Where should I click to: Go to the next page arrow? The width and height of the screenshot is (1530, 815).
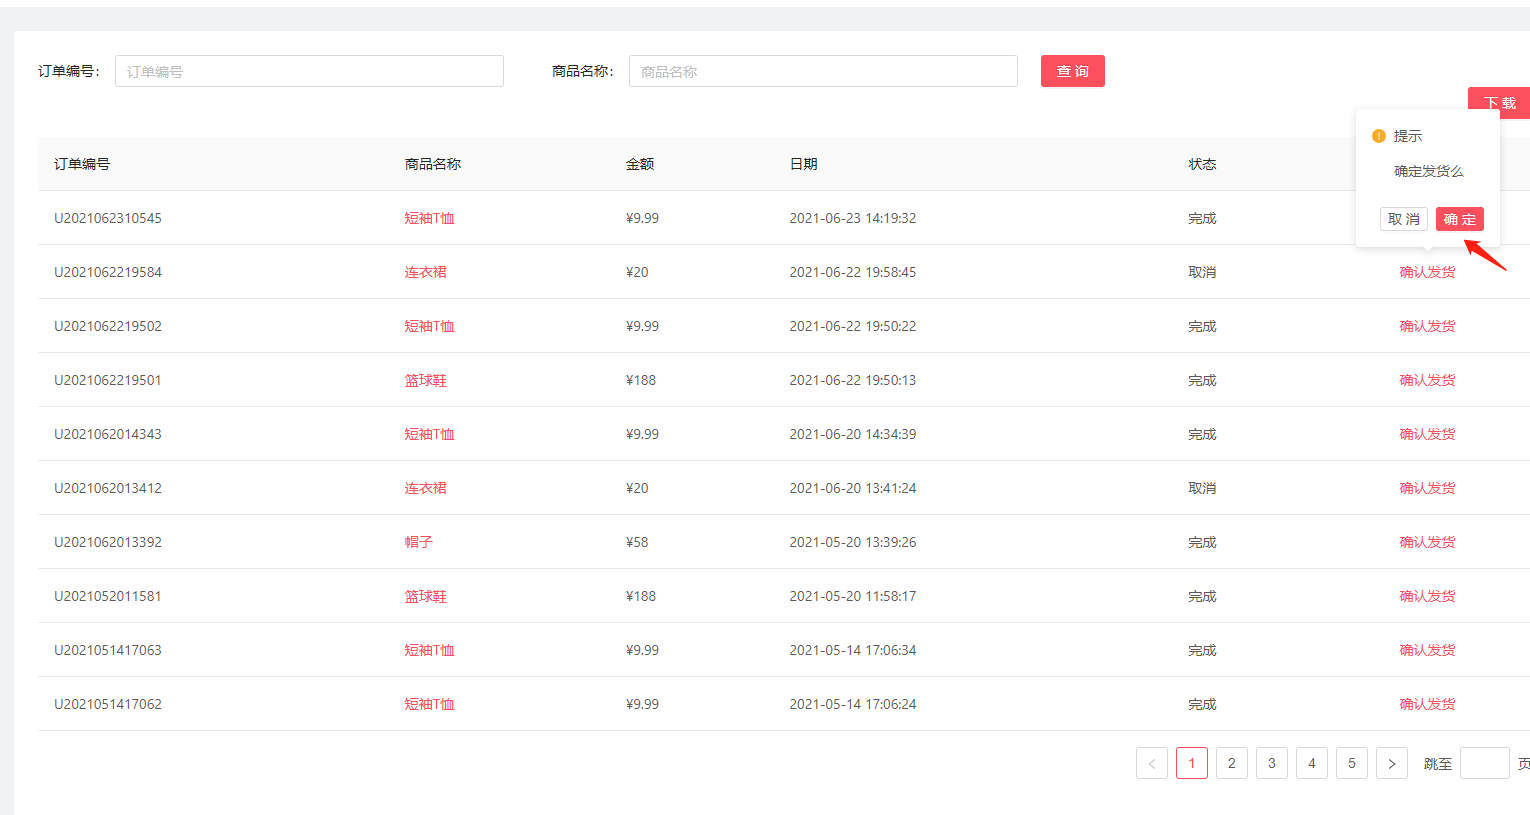(x=1392, y=763)
